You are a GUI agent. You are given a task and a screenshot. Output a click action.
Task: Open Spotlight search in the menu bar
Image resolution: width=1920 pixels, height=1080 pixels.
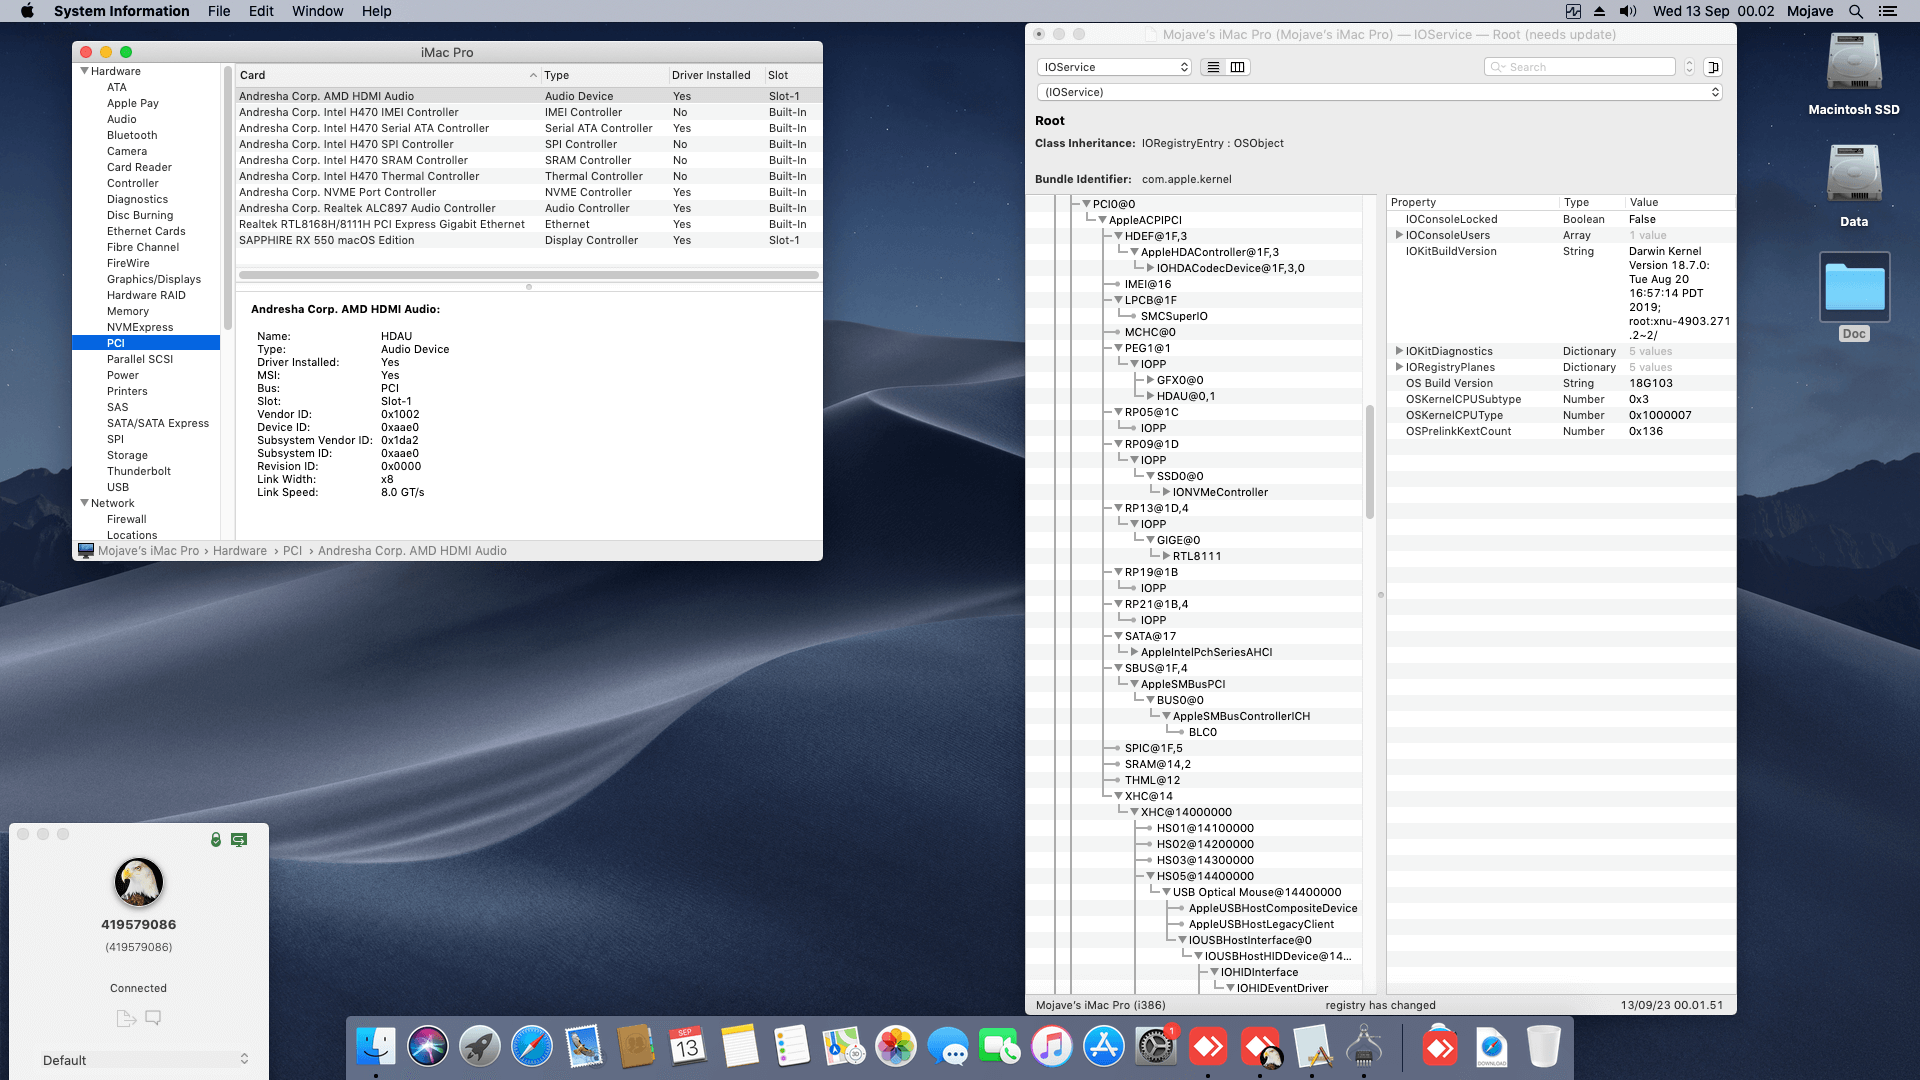1855,11
